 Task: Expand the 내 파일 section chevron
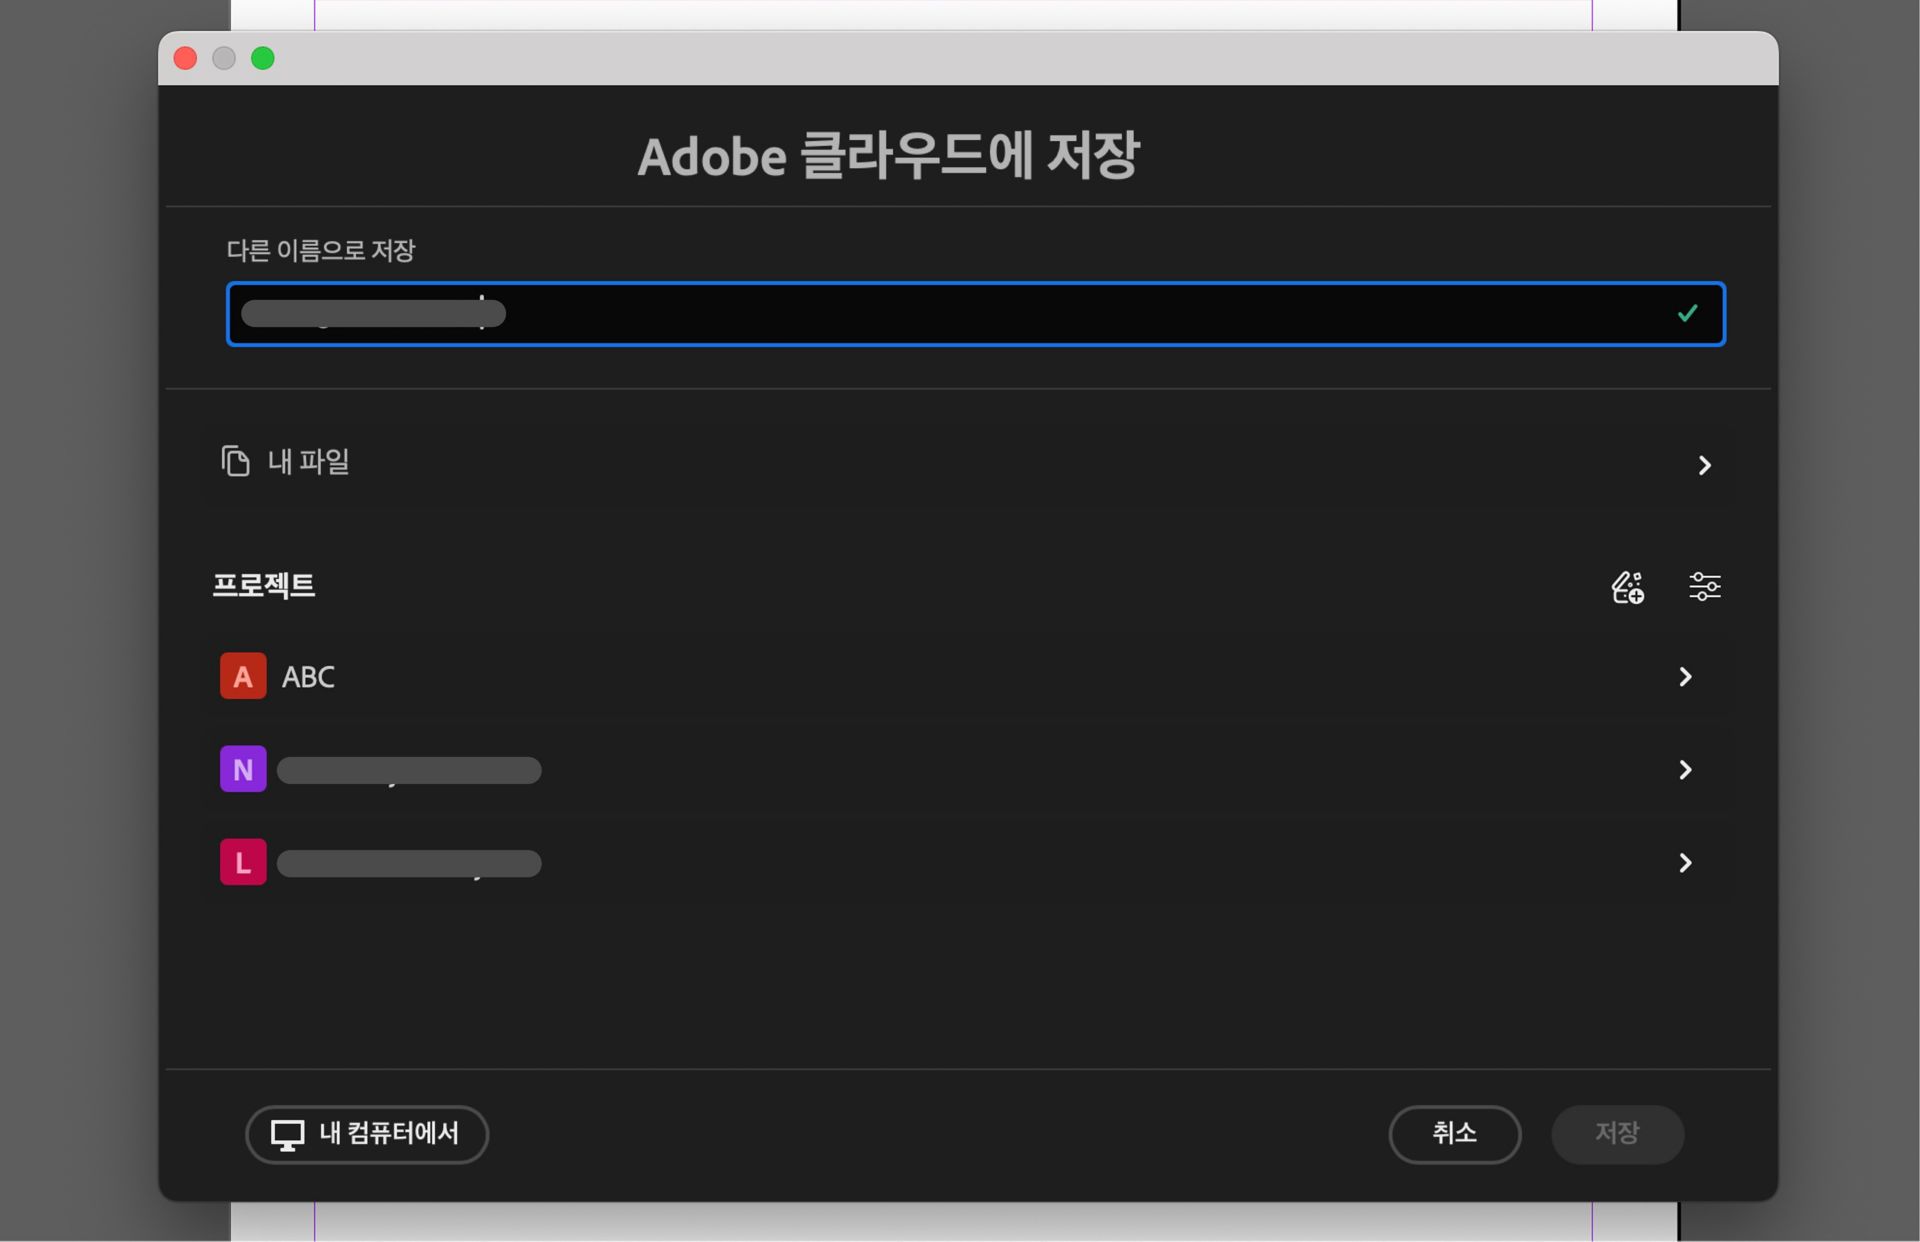point(1705,465)
